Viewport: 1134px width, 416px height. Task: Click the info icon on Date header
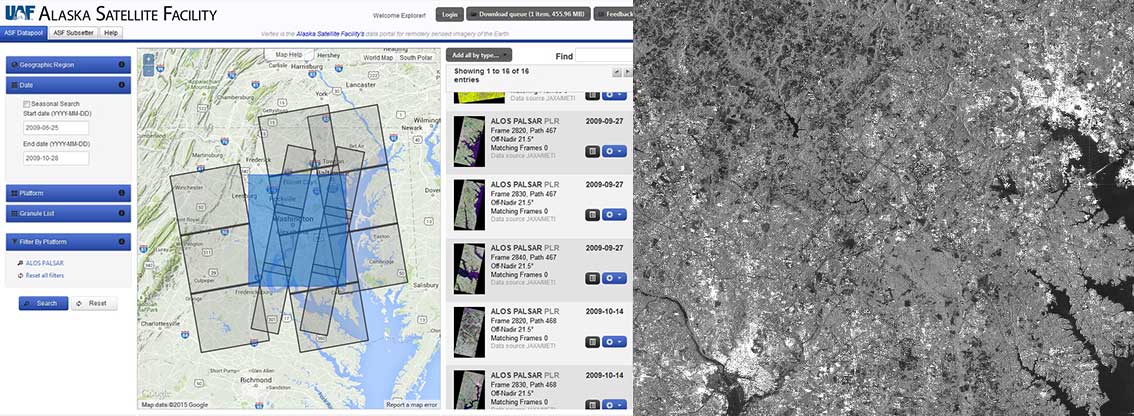(122, 85)
